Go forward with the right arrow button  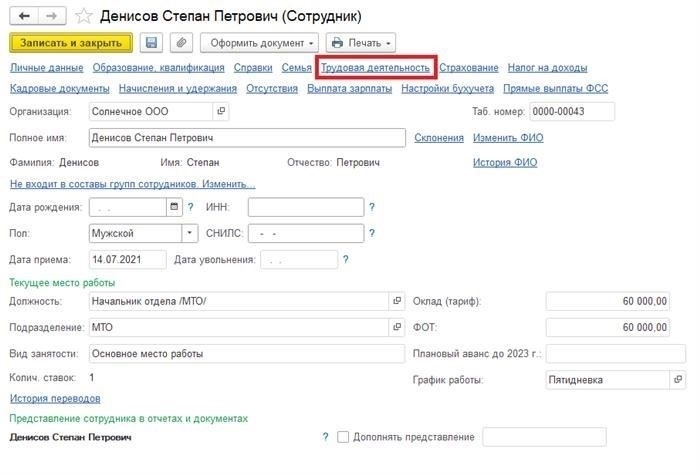(52, 16)
